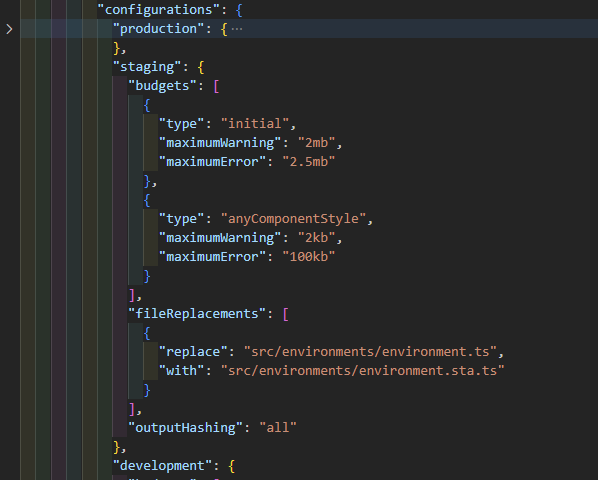Click the "development" key

coord(162,466)
